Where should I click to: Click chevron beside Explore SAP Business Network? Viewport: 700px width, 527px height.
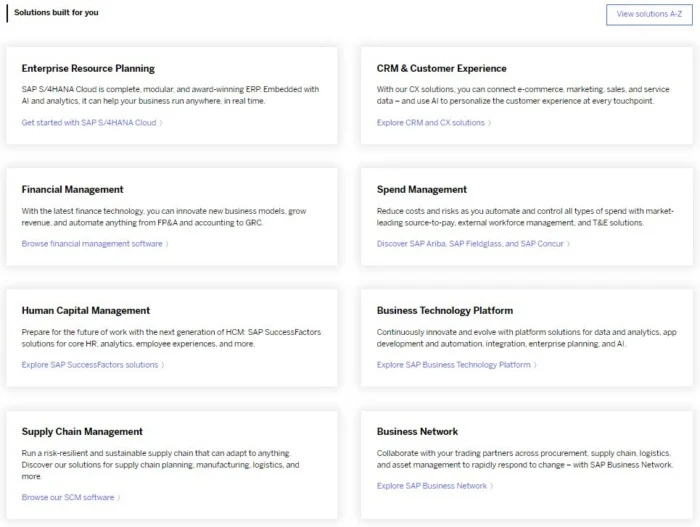point(492,486)
